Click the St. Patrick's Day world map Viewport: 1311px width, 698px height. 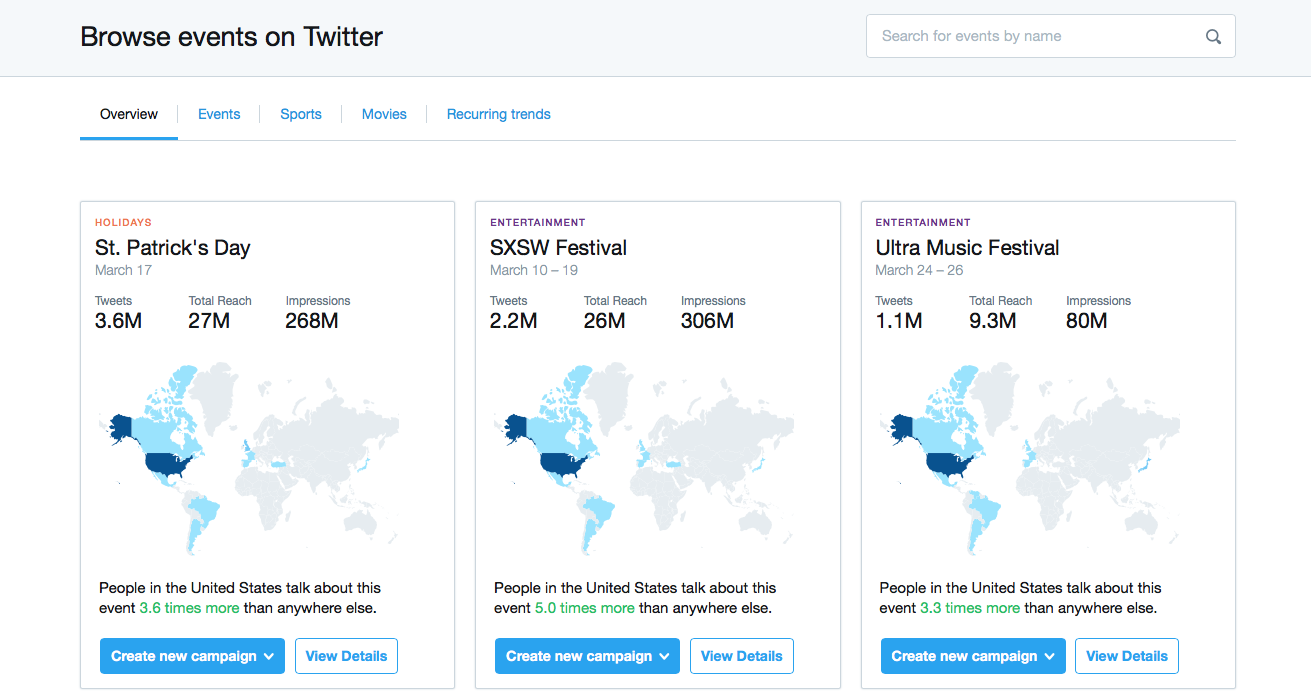[249, 459]
